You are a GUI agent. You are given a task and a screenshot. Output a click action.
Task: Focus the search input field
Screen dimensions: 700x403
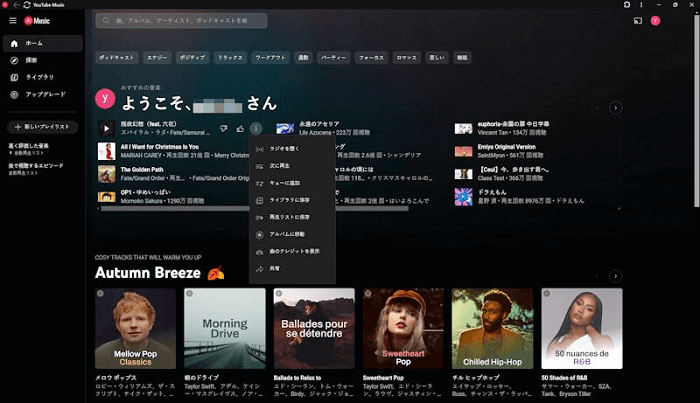coord(181,21)
